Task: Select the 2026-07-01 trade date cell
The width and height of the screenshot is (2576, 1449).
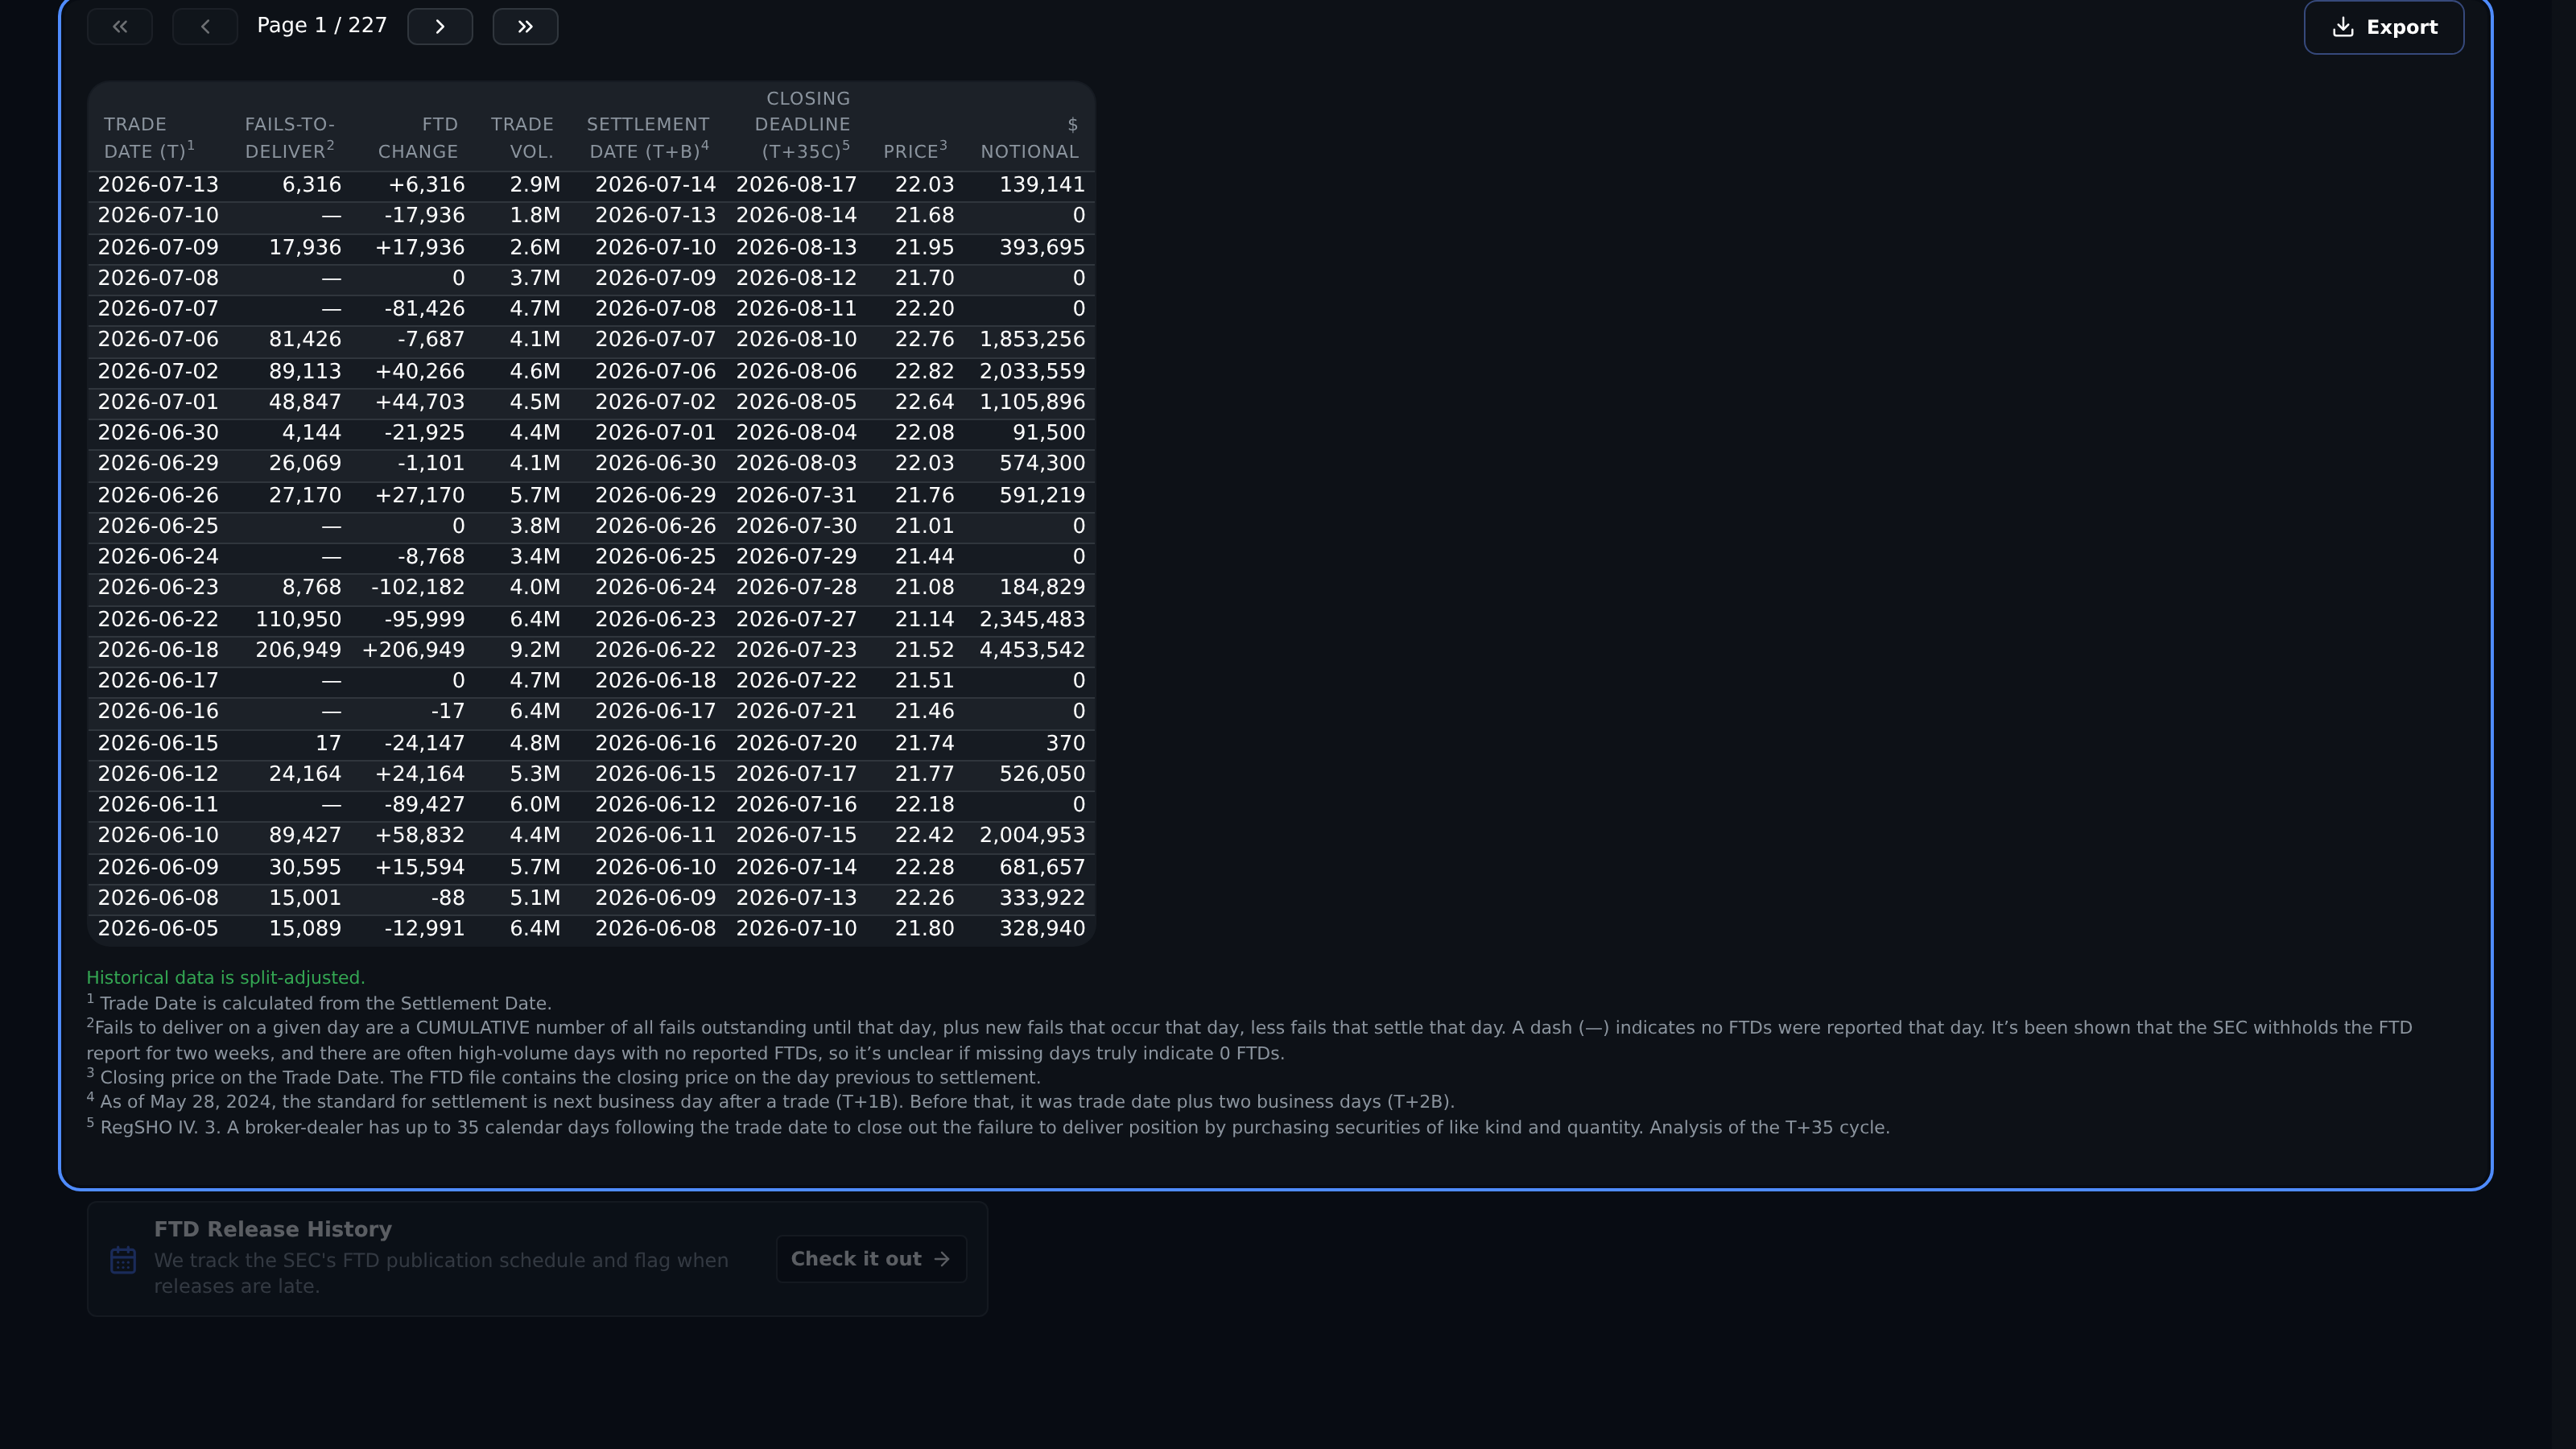Action: pos(158,402)
